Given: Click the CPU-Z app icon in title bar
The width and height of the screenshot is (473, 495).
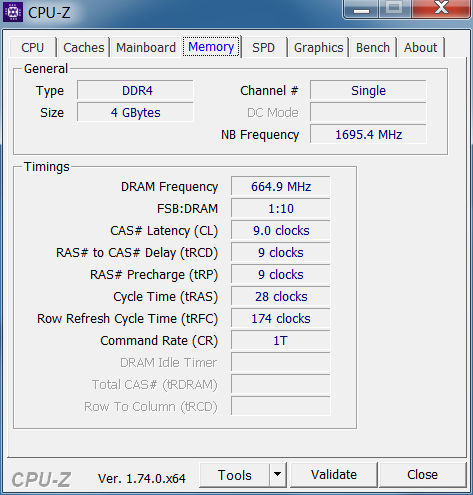Looking at the screenshot, I should point(13,12).
